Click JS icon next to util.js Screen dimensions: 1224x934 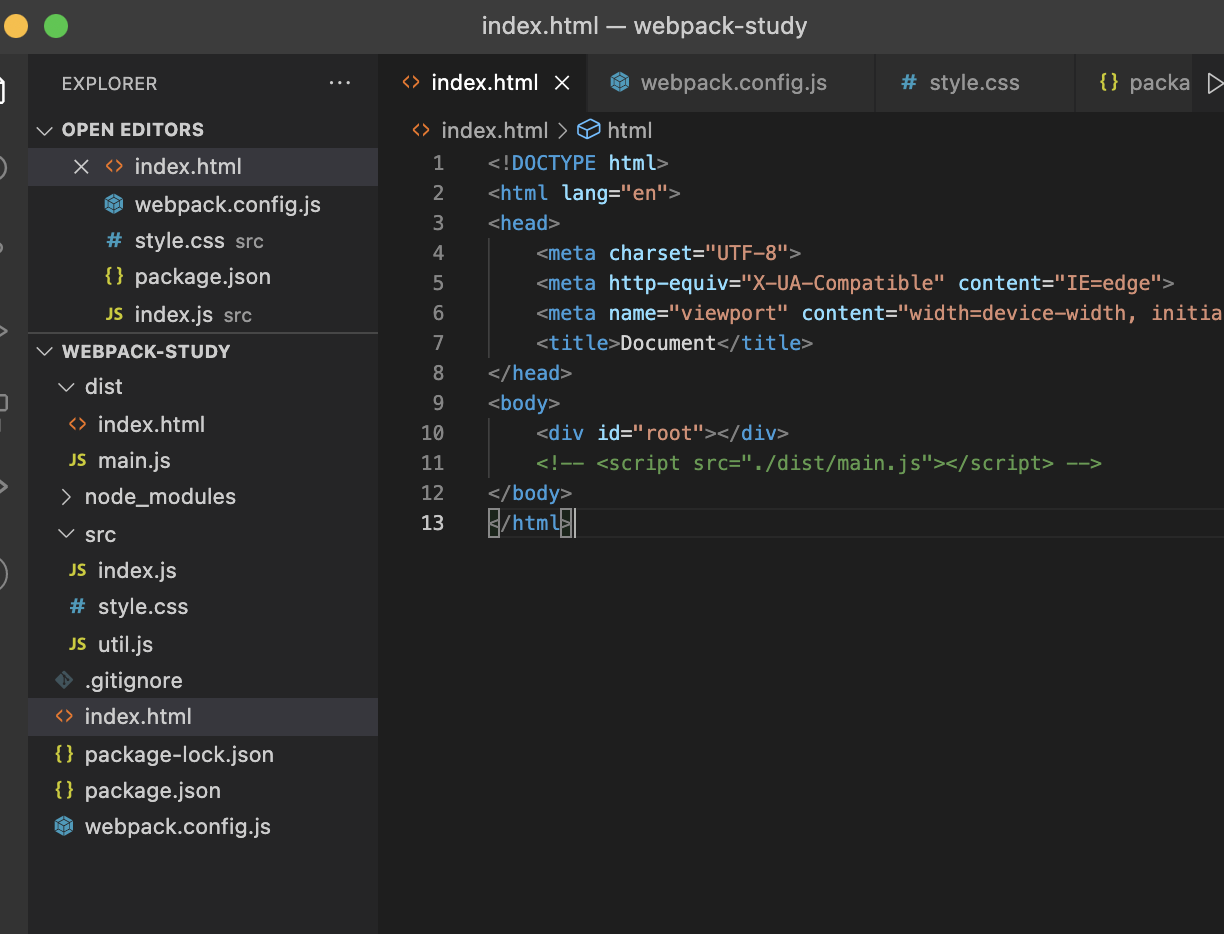tap(77, 644)
